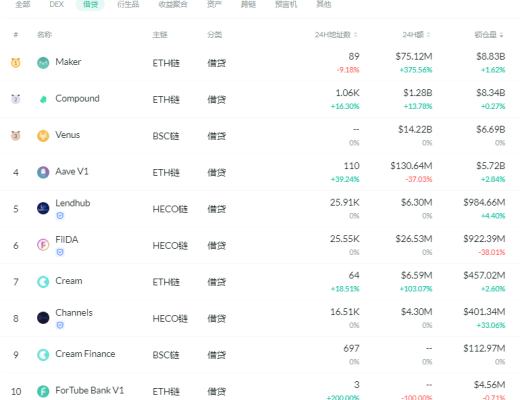Click the $112.97M value for Cream Finance

pyautogui.click(x=484, y=349)
